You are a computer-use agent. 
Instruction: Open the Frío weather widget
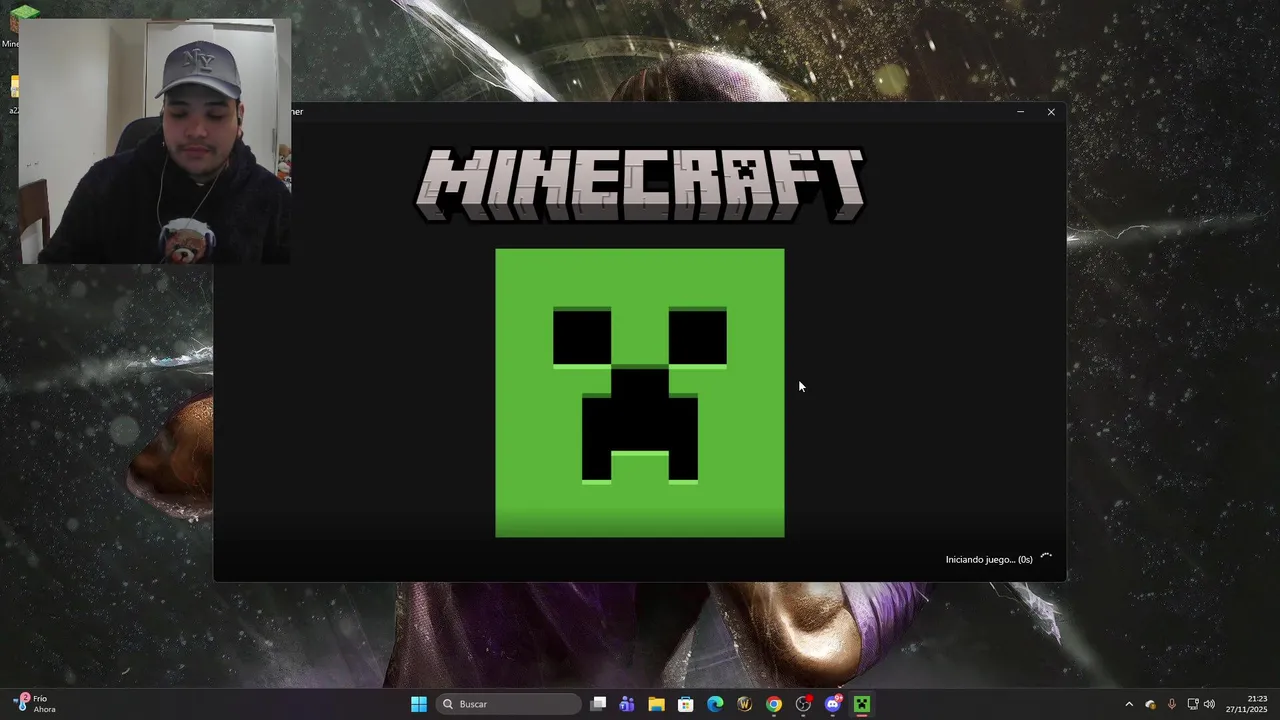pos(35,704)
